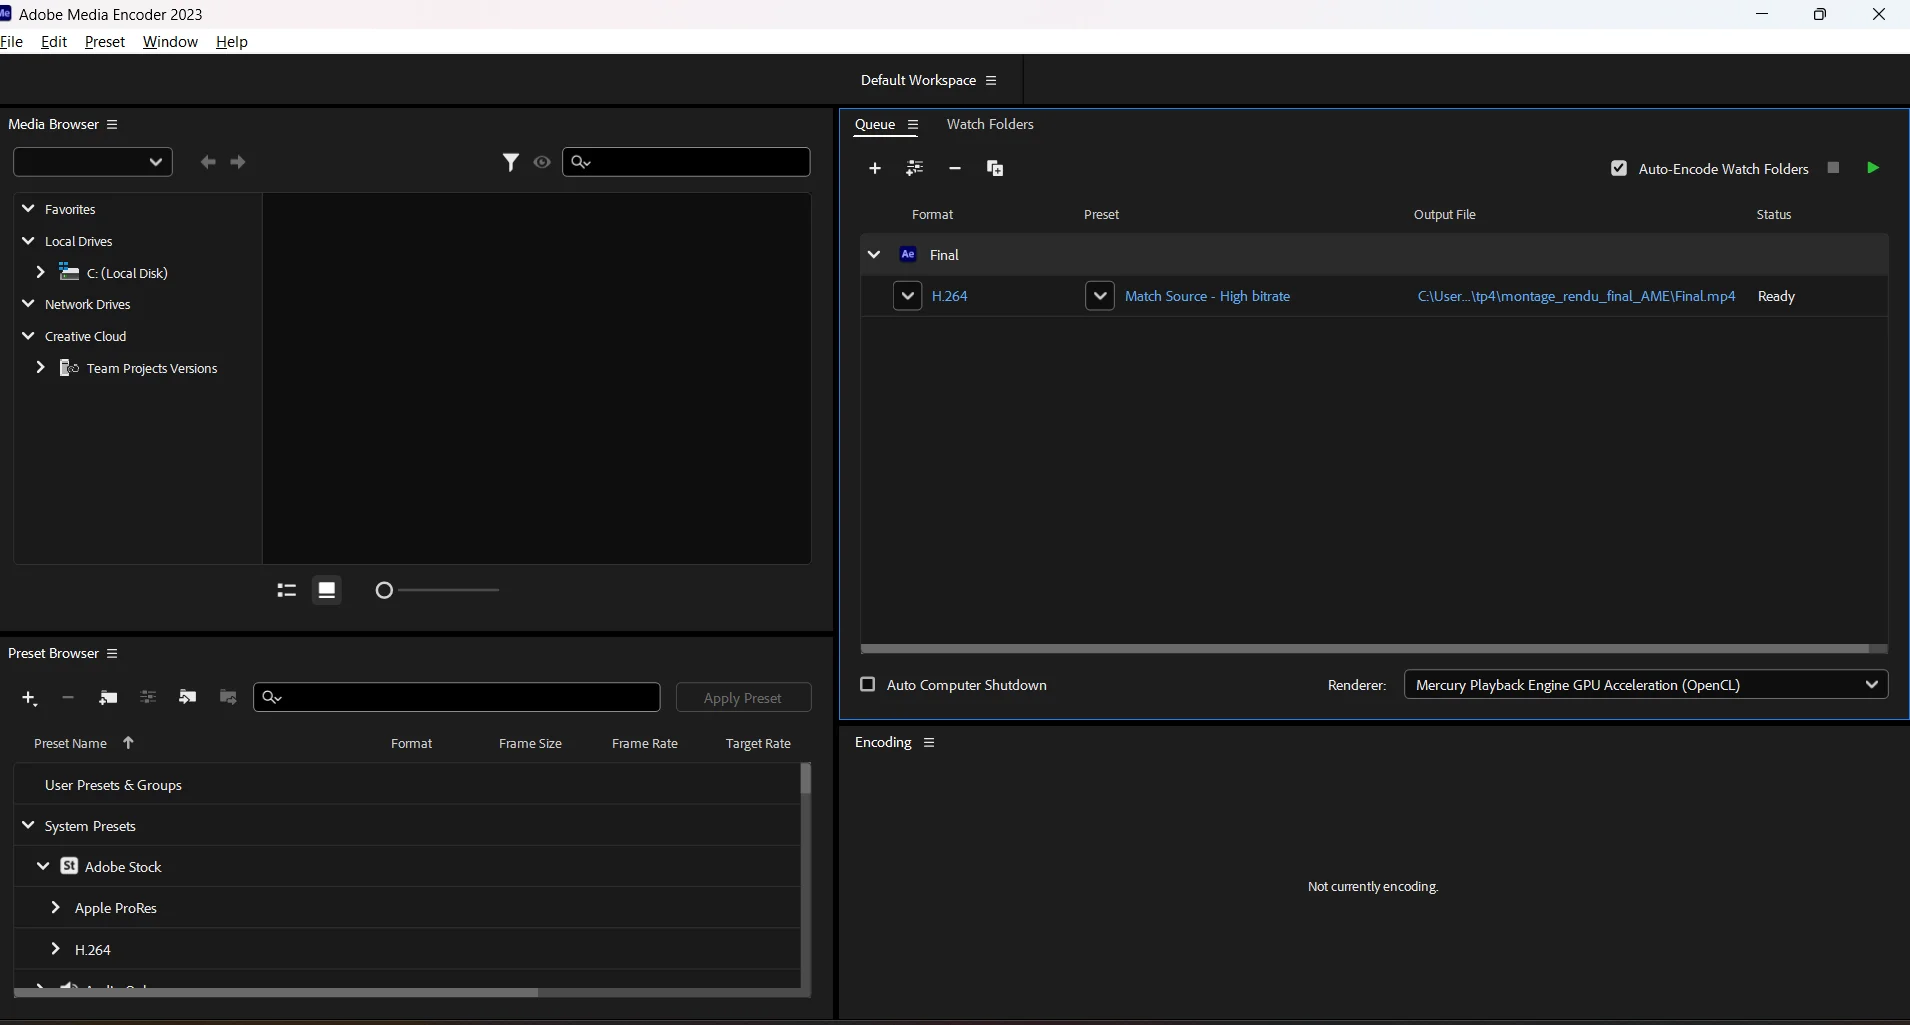Toggle Auto-Encode Watch Folders checkbox

pyautogui.click(x=1619, y=168)
